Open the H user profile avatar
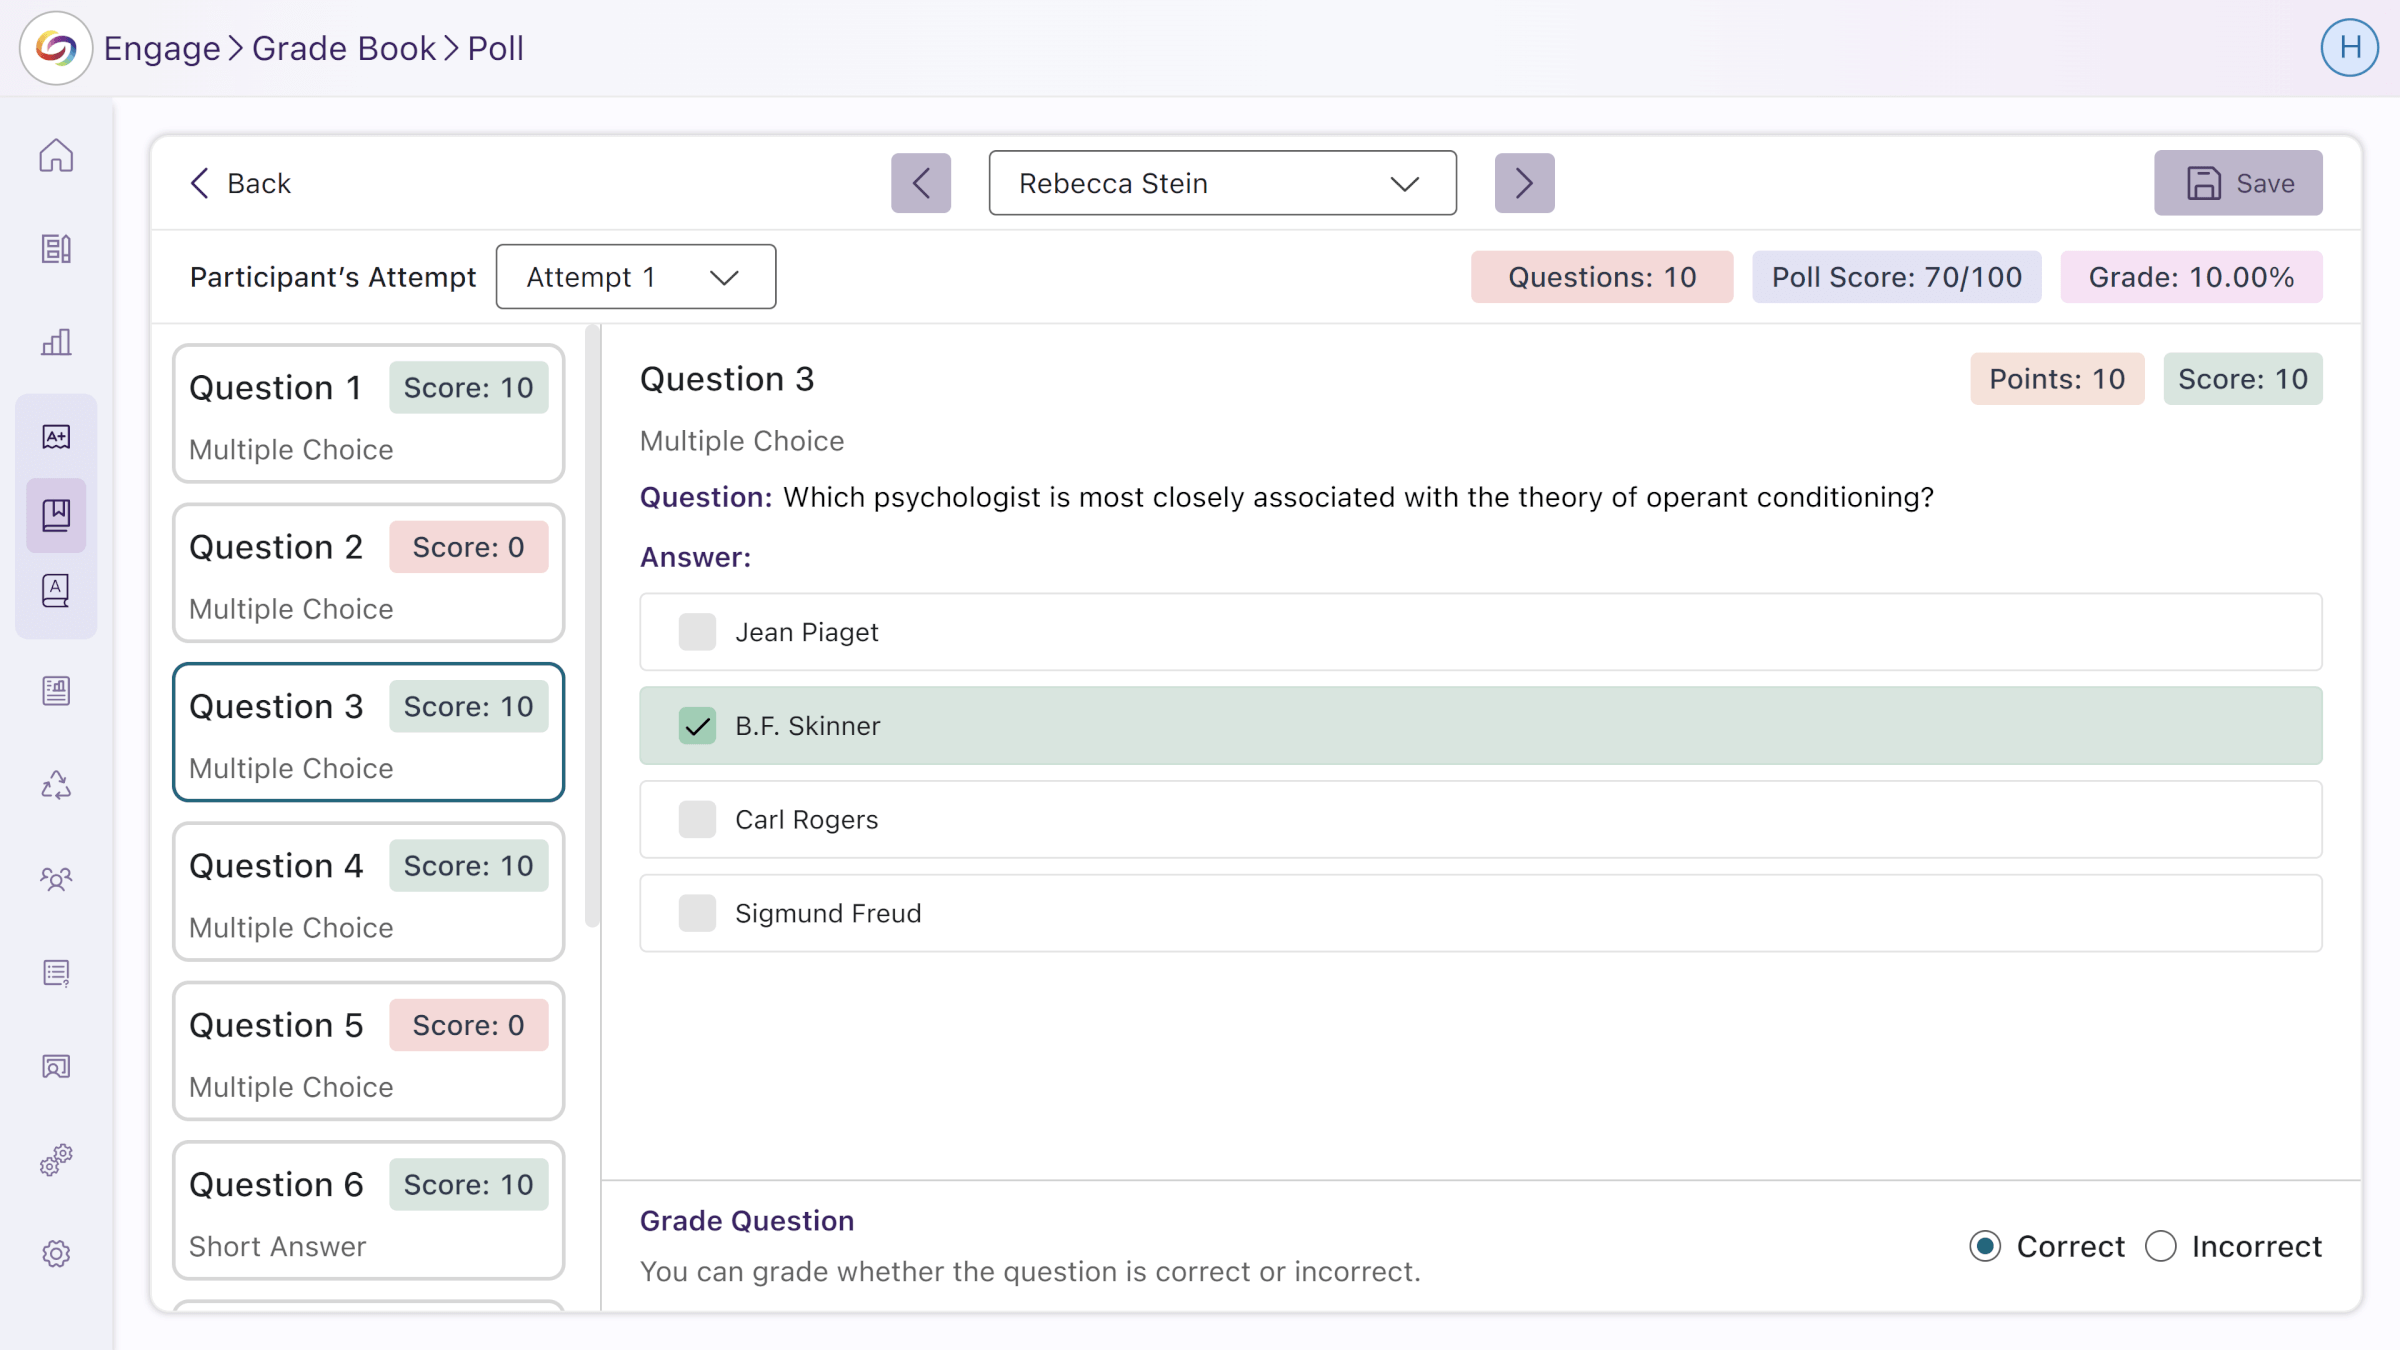This screenshot has width=2400, height=1350. pyautogui.click(x=2349, y=48)
